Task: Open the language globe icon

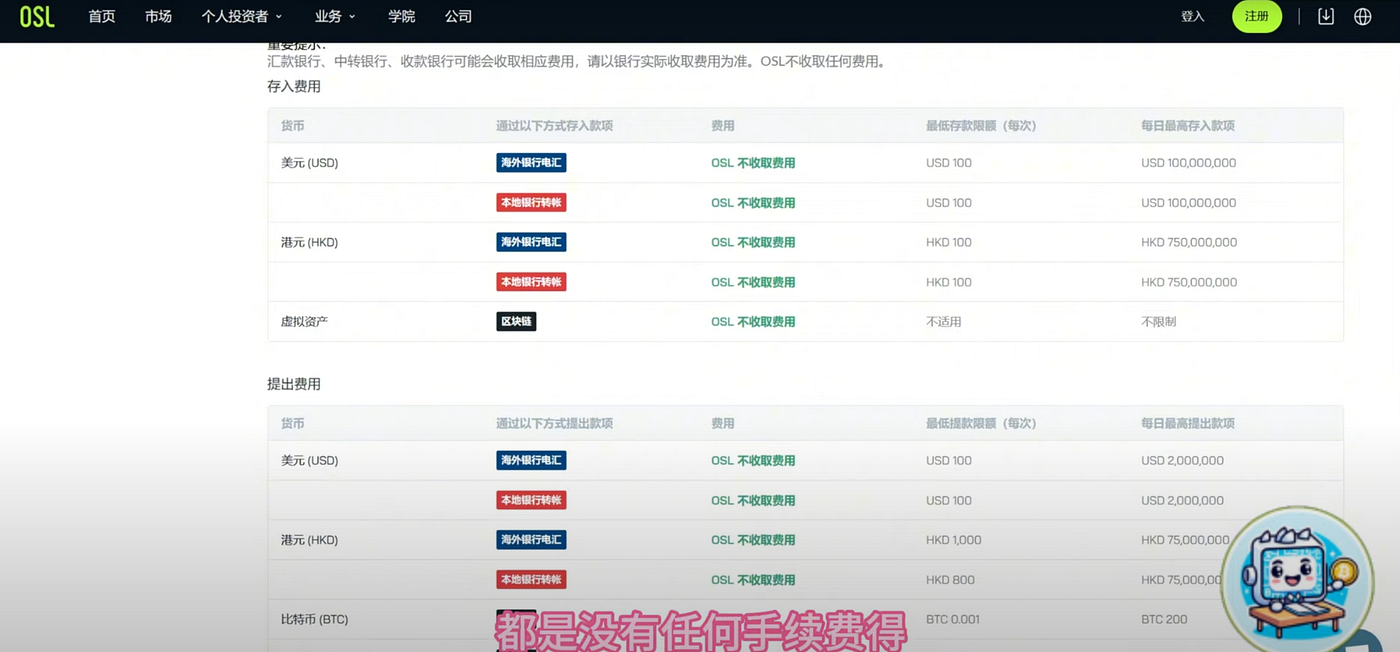Action: [x=1362, y=16]
